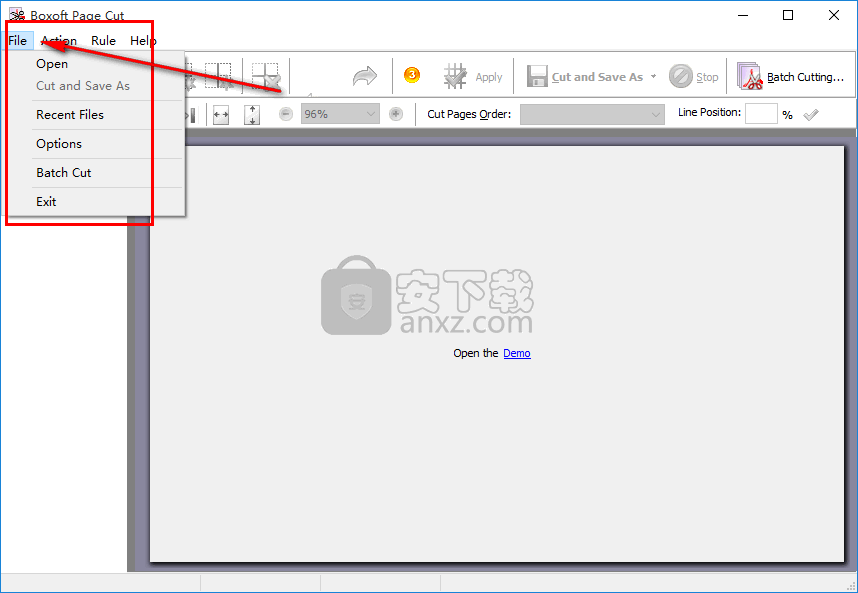The width and height of the screenshot is (858, 593).
Task: Click the Stop button
Action: (x=694, y=77)
